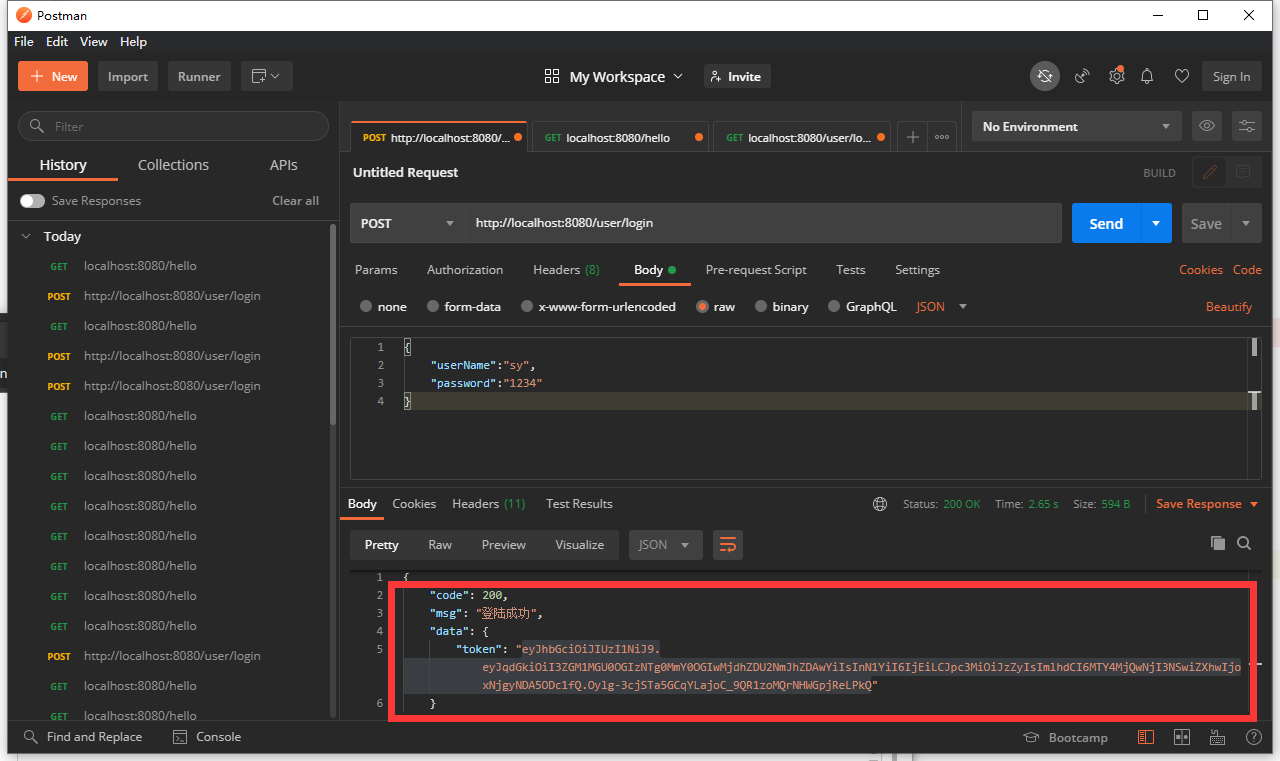The width and height of the screenshot is (1280, 761).
Task: Open the environment quick look eye icon
Action: 1207,126
